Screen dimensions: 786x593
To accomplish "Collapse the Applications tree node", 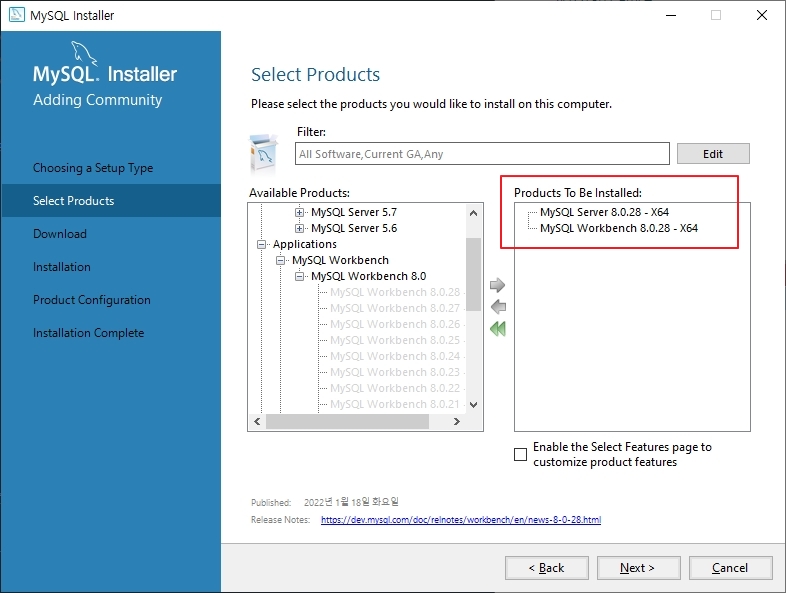I will (261, 244).
